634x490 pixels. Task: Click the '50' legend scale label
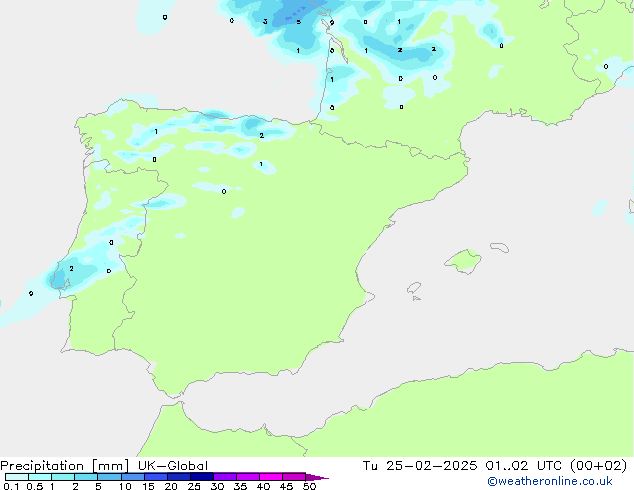tap(309, 486)
